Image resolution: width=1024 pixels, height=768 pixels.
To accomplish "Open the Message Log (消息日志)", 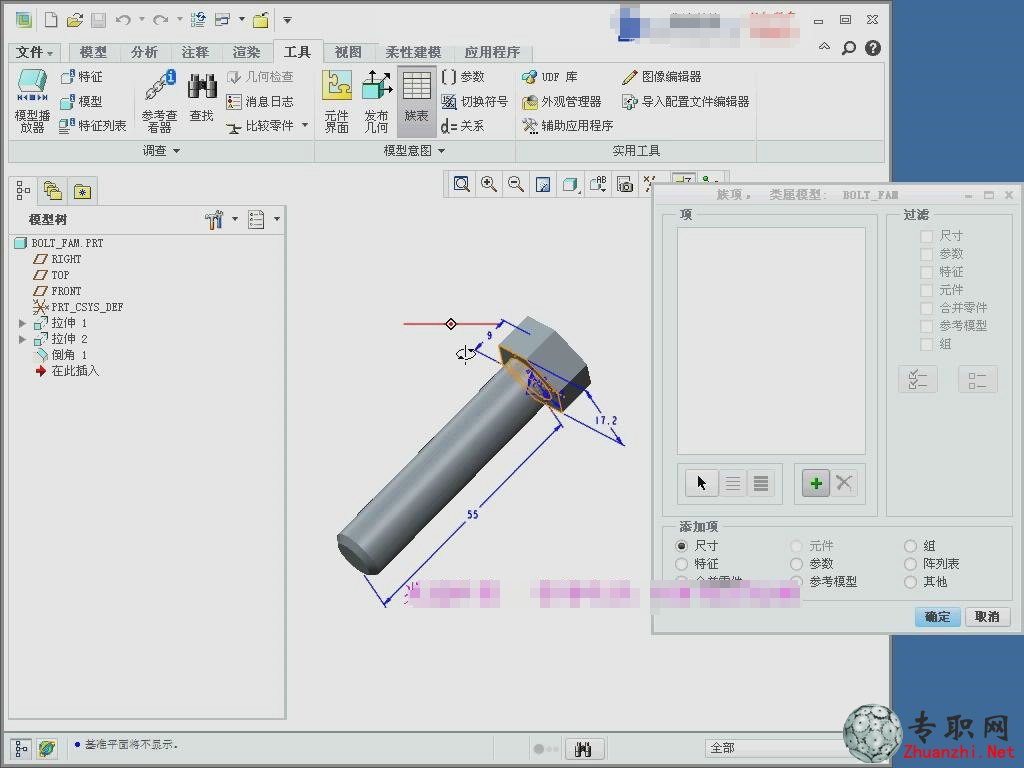I will tap(260, 101).
